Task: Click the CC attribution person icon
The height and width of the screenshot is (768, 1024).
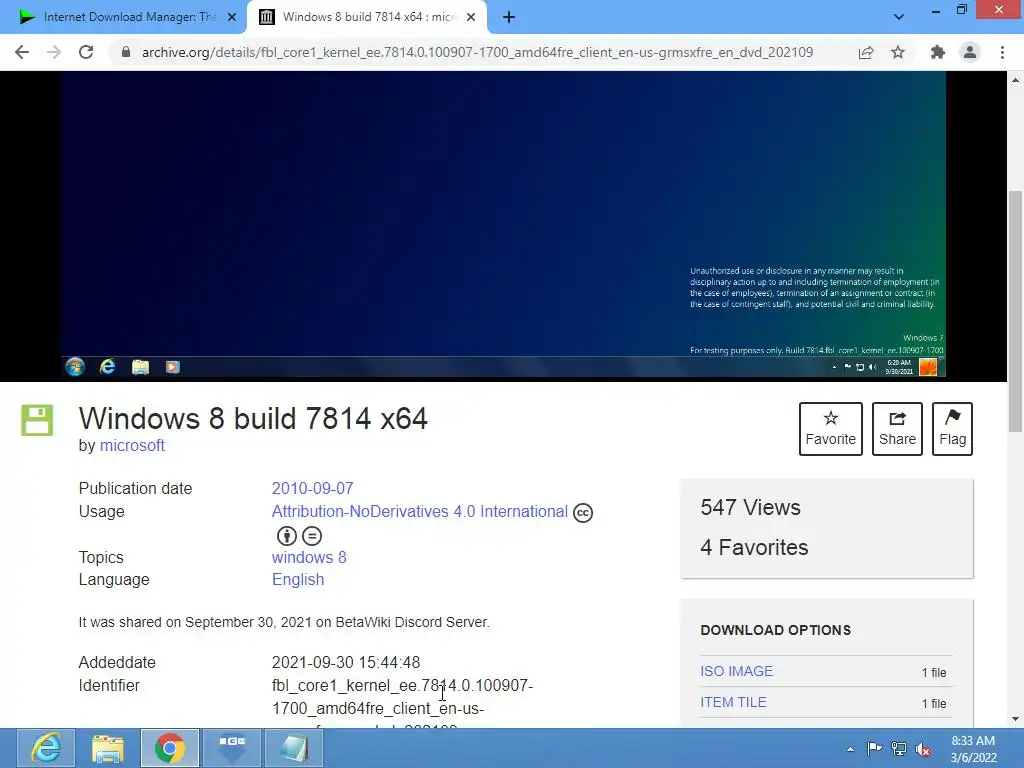Action: click(x=287, y=536)
